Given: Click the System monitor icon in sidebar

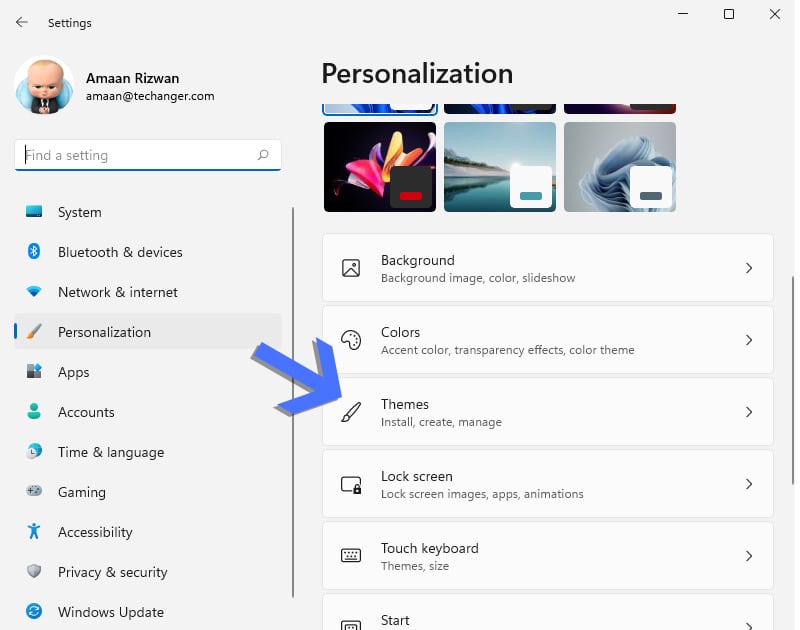Looking at the screenshot, I should tap(34, 212).
